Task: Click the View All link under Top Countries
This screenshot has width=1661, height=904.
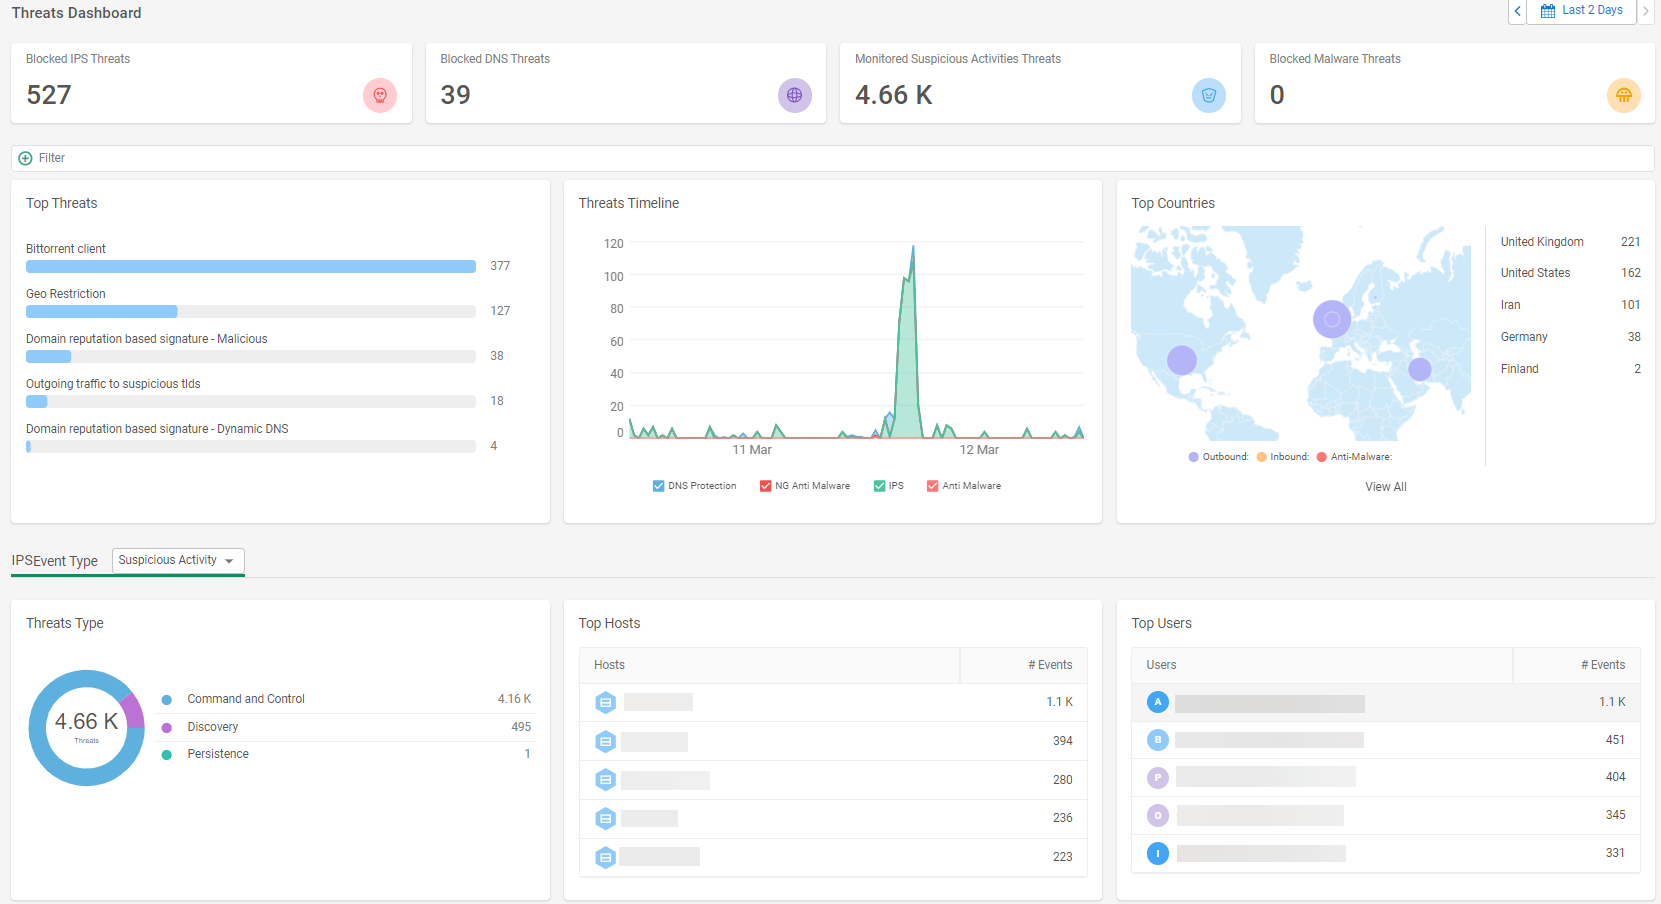Action: (x=1385, y=487)
